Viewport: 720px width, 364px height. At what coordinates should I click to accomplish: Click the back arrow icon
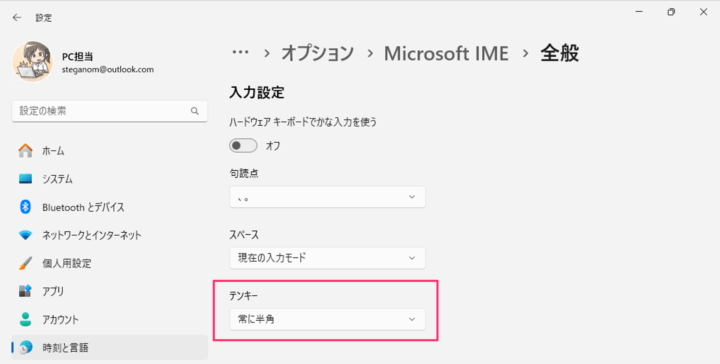click(17, 17)
